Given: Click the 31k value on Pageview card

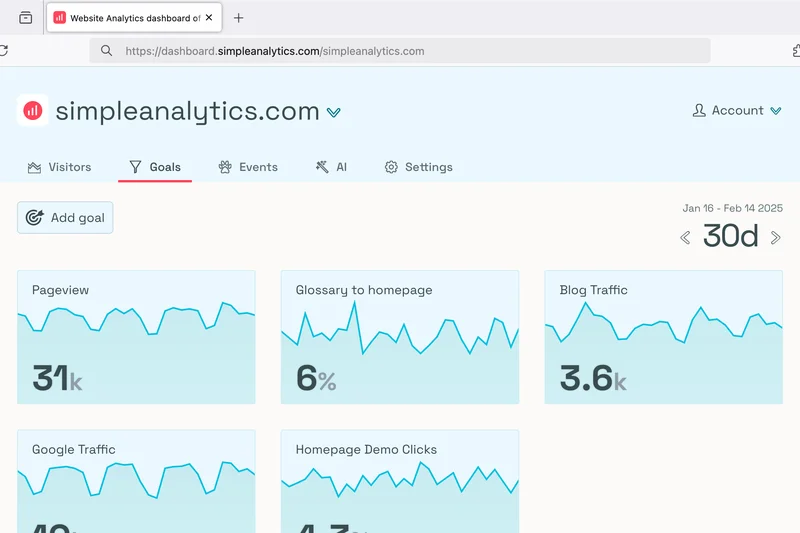Looking at the screenshot, I should tap(57, 378).
